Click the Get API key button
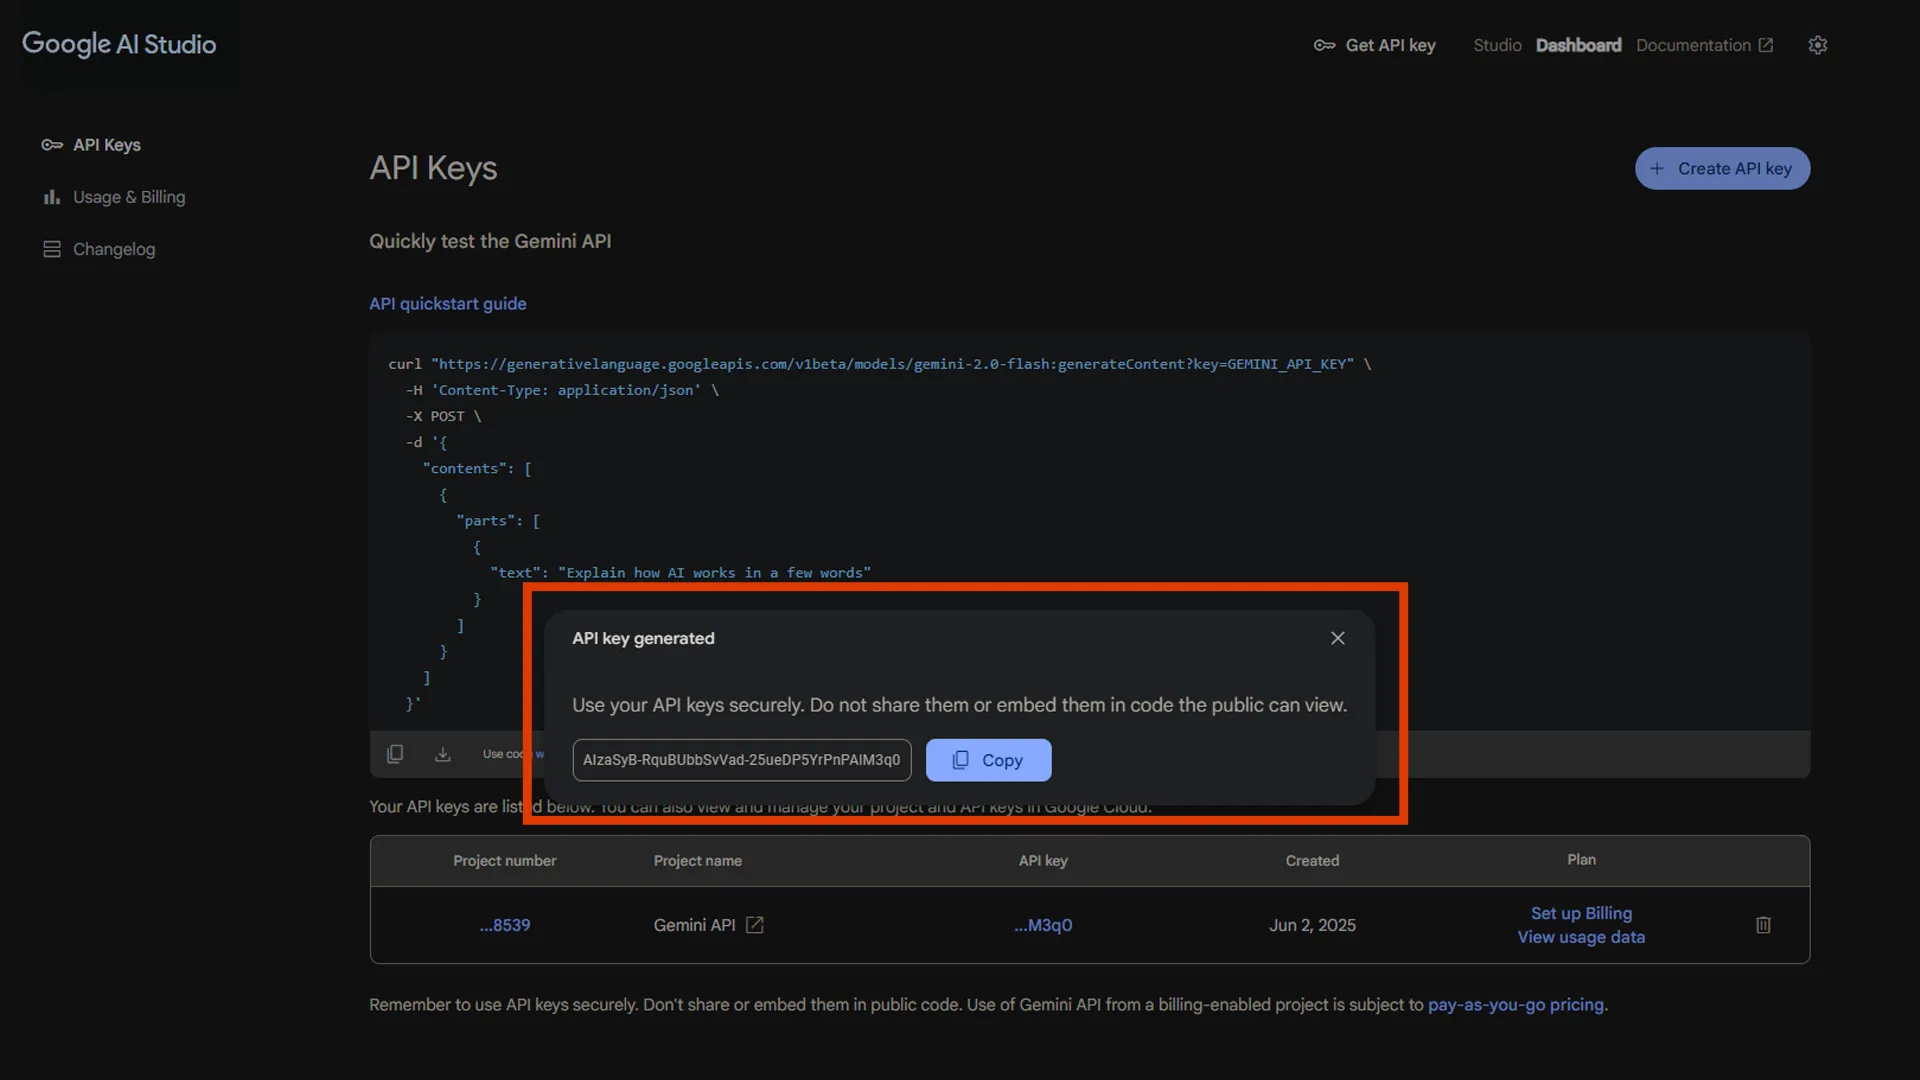1920x1080 pixels. click(1375, 45)
